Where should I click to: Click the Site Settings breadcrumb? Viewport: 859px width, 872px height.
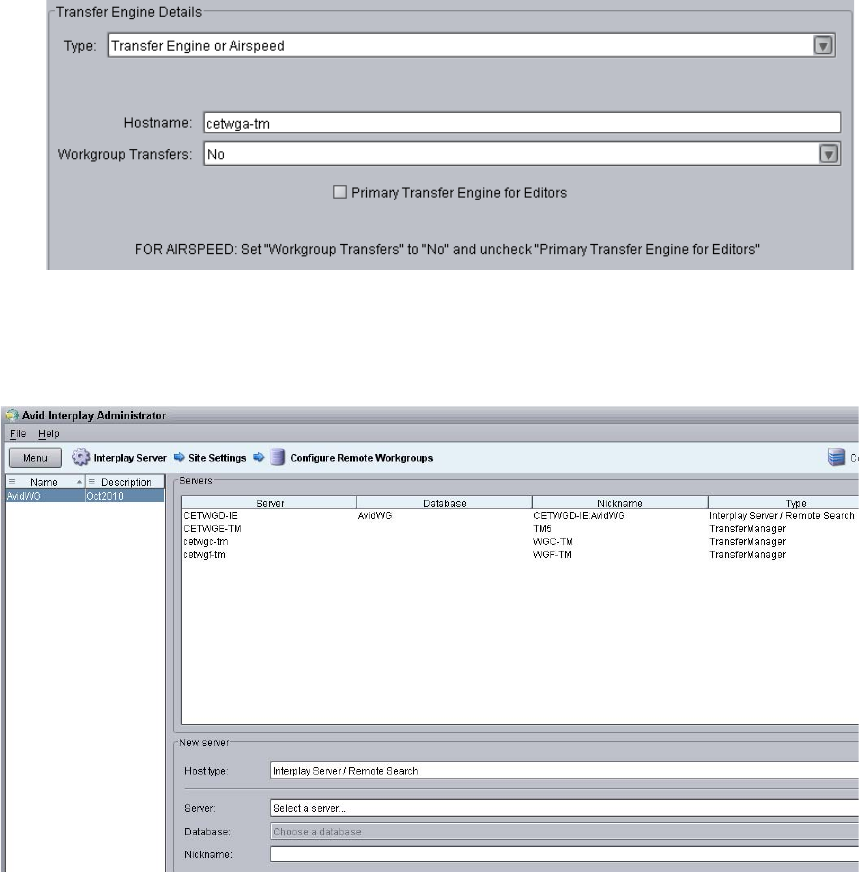pos(217,458)
